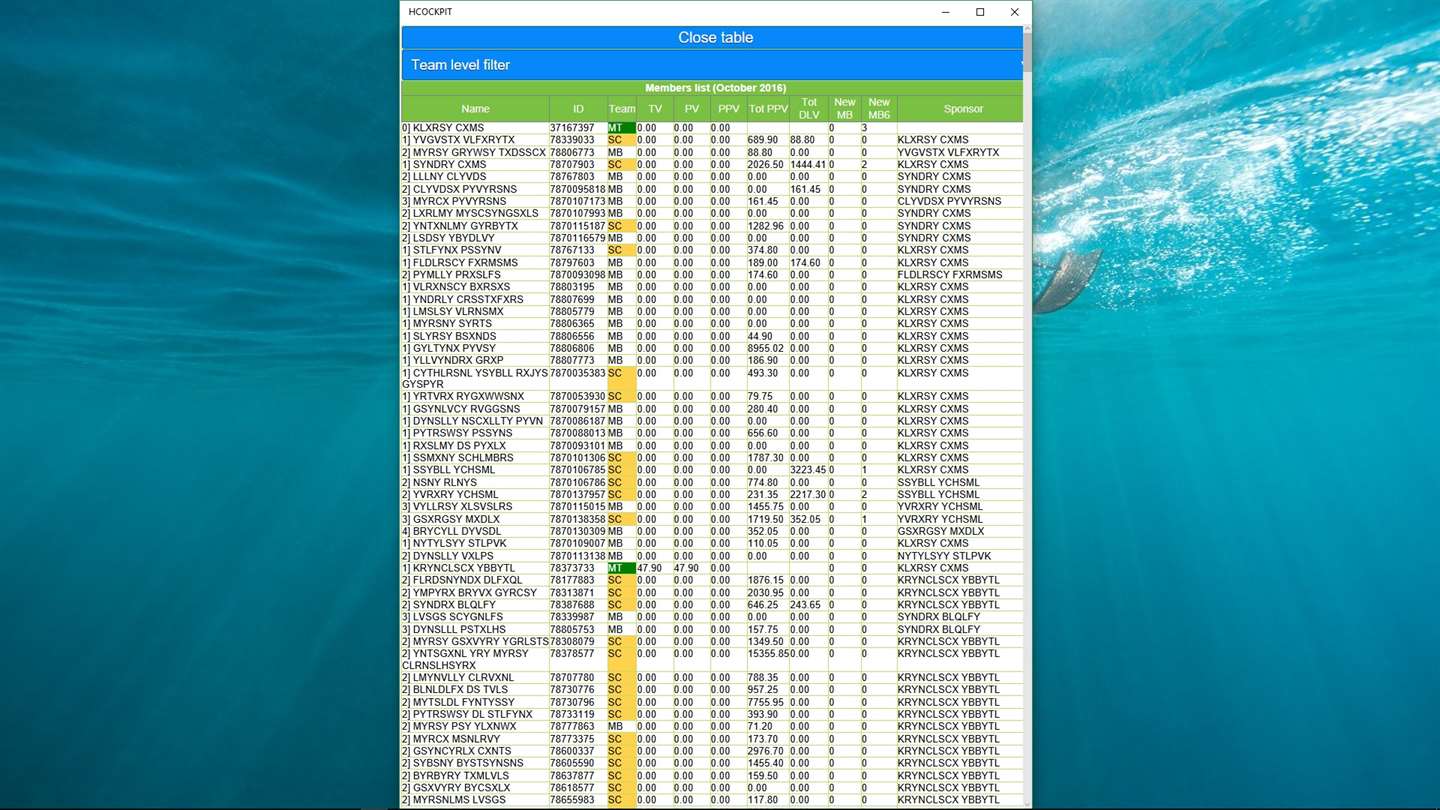This screenshot has height=810, width=1440.
Task: Select the name 1] PYTRSWSY PSSYNS
Action: 457,433
